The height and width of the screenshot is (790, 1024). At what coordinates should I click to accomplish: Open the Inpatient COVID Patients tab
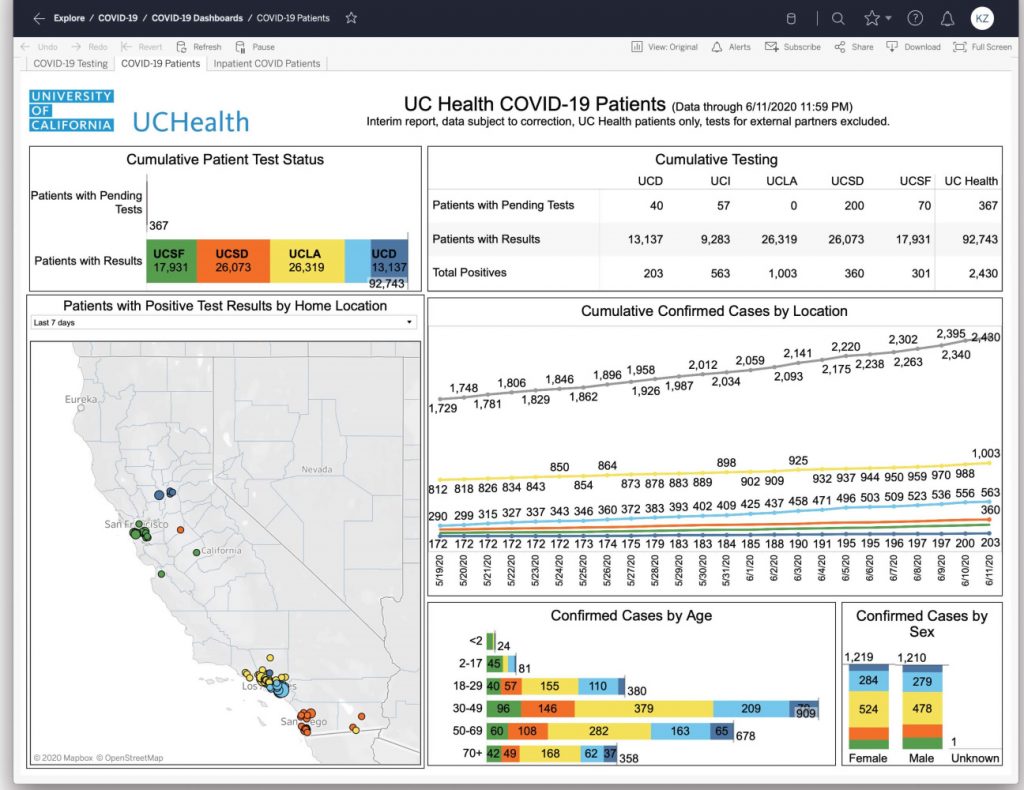(x=266, y=63)
